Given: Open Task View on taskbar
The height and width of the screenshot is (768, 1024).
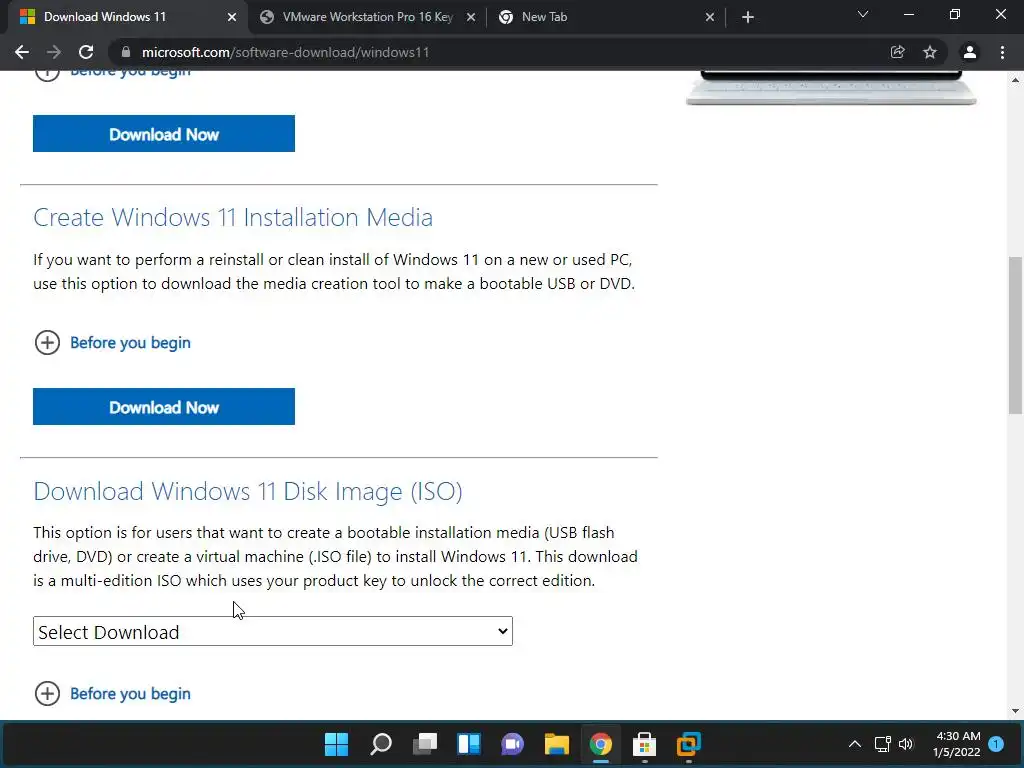Looking at the screenshot, I should click(425, 744).
